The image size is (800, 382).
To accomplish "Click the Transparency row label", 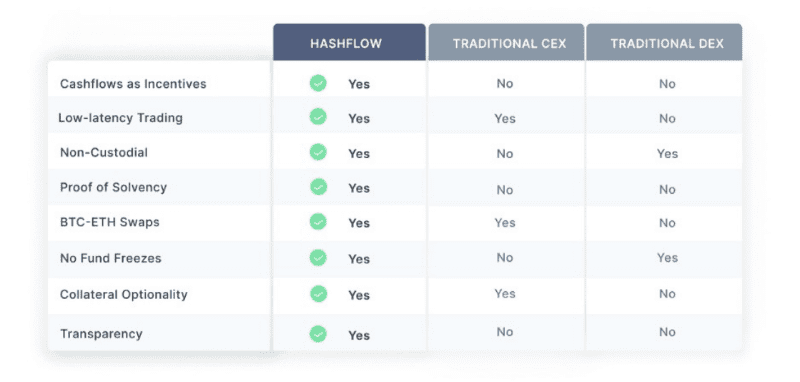I will point(101,334).
